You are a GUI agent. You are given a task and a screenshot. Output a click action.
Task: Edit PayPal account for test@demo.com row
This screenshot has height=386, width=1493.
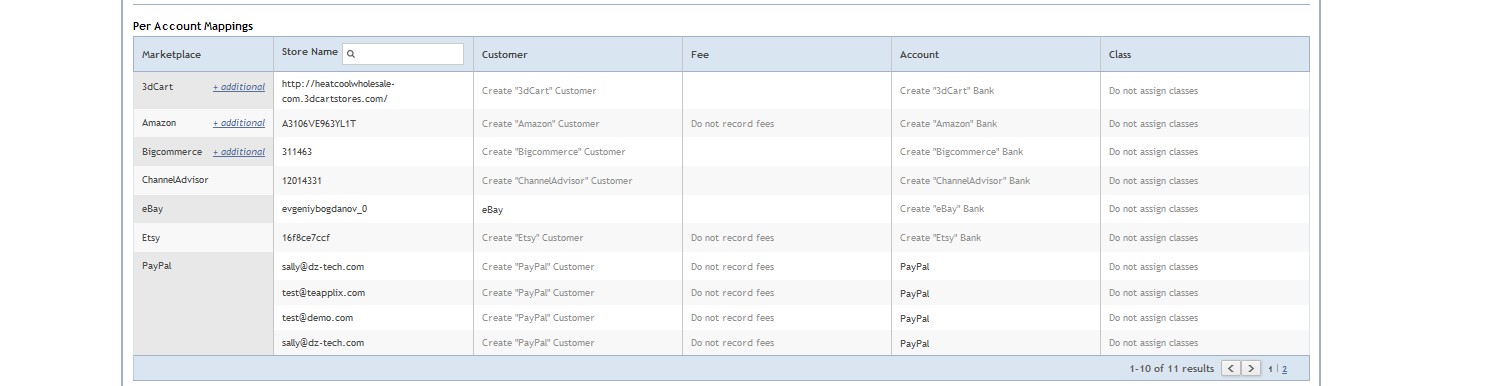click(x=915, y=319)
